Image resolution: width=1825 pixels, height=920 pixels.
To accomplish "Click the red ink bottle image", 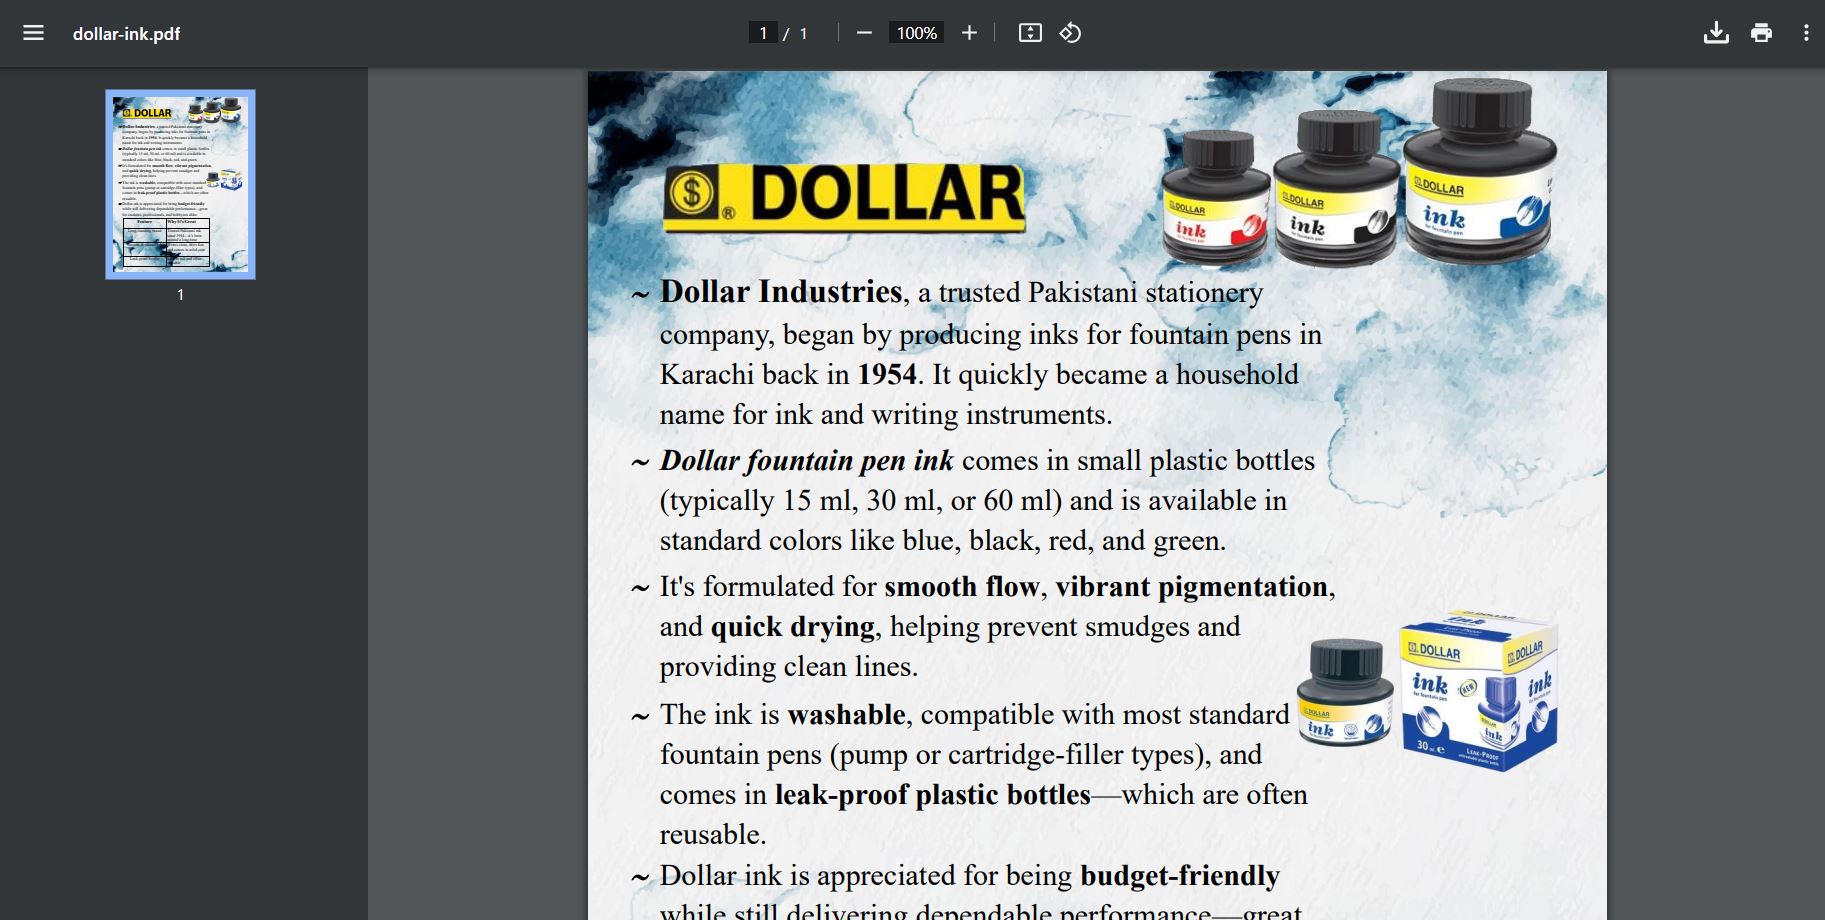I will coord(1216,199).
